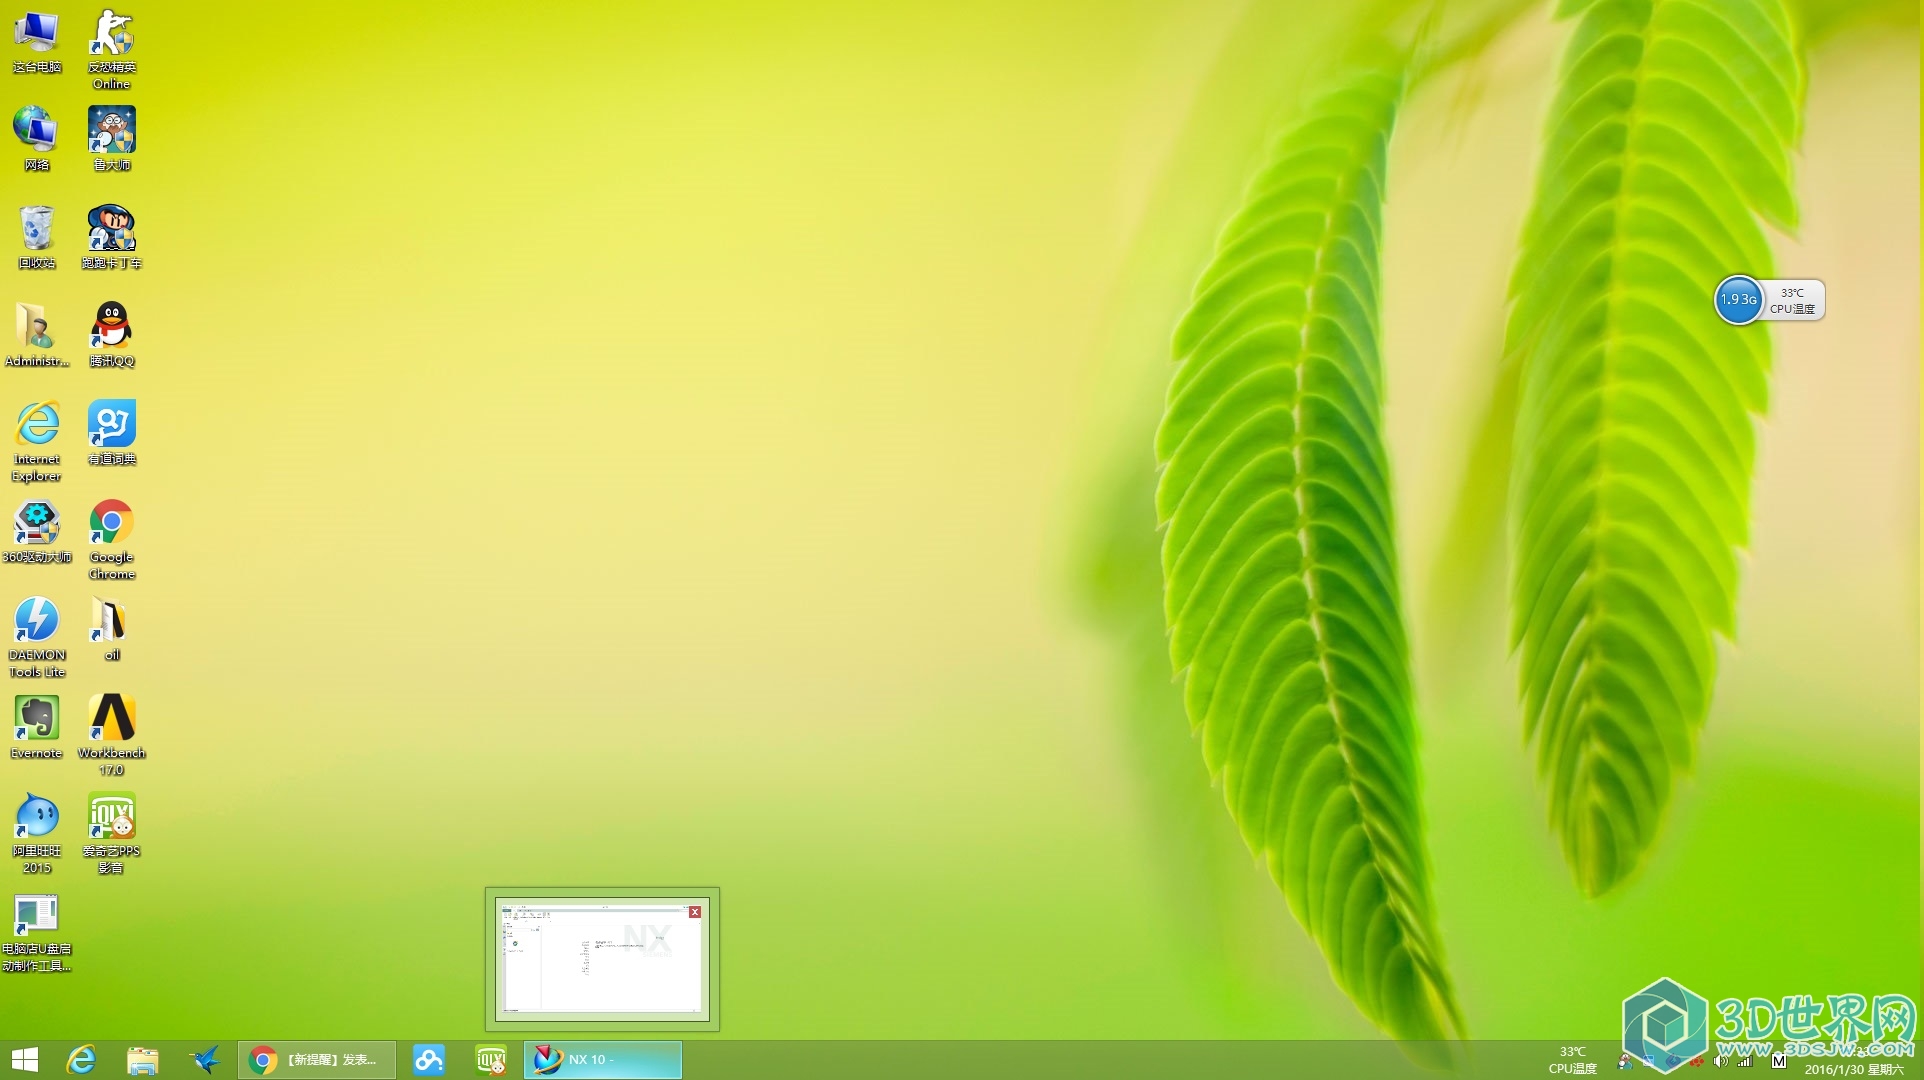This screenshot has height=1080, width=1924.
Task: Open the iQIYI taskbar icon
Action: pyautogui.click(x=491, y=1060)
